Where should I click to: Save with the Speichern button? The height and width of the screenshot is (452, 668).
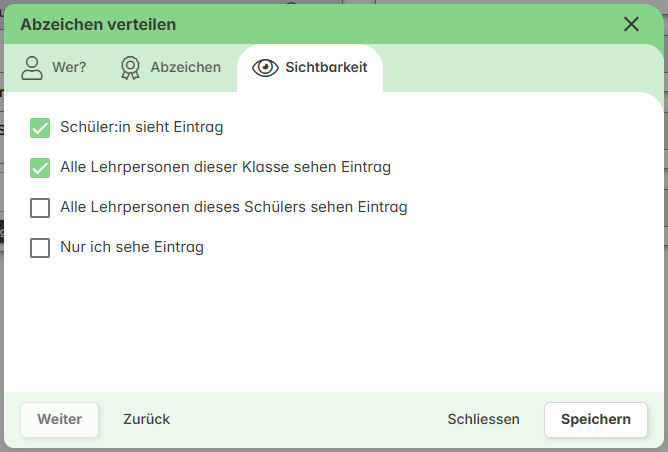[596, 420]
